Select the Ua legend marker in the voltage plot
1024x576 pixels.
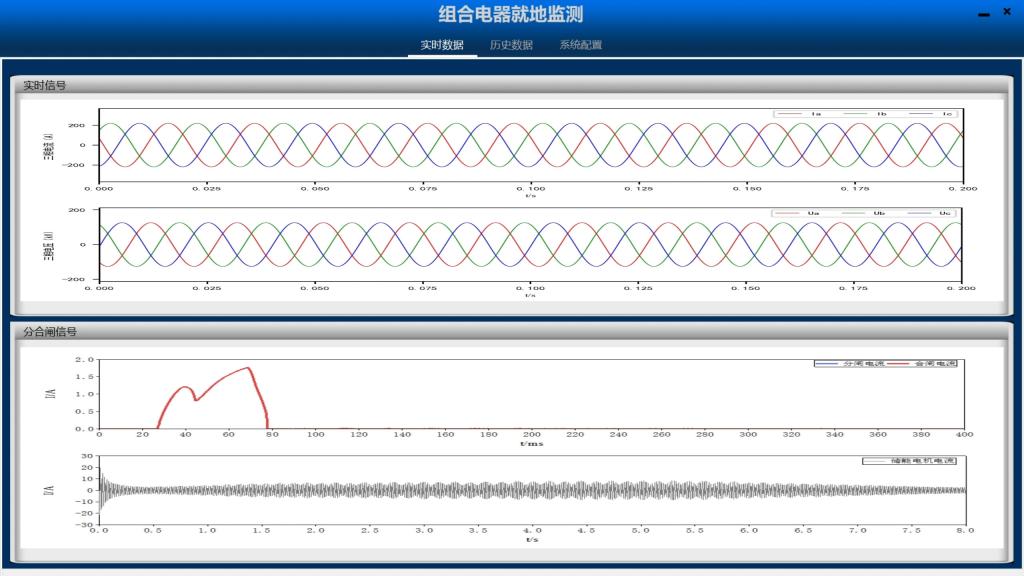coord(787,213)
